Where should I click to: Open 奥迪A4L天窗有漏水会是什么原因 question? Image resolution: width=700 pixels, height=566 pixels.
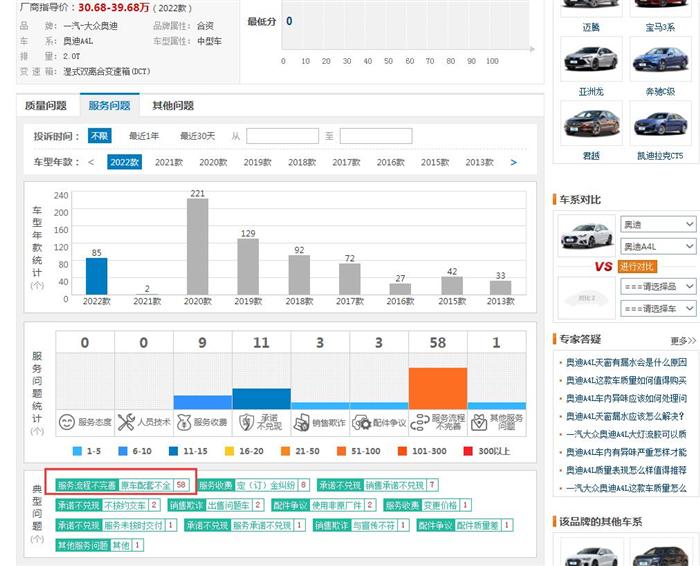click(x=626, y=362)
